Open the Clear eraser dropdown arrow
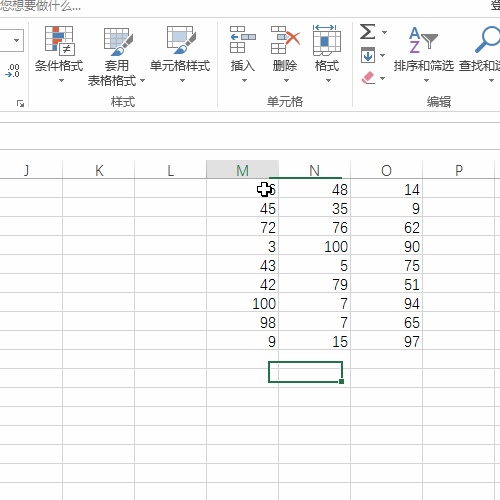 382,78
